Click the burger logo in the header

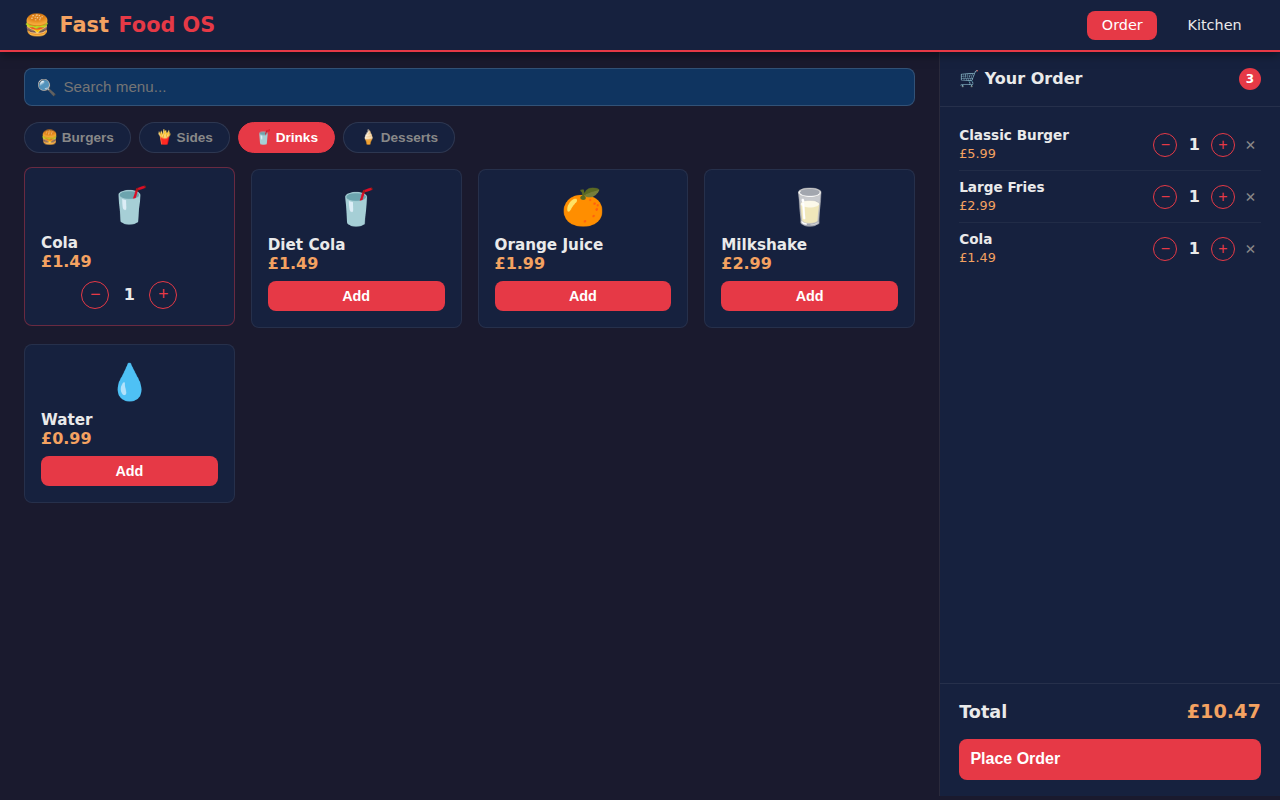tap(37, 24)
